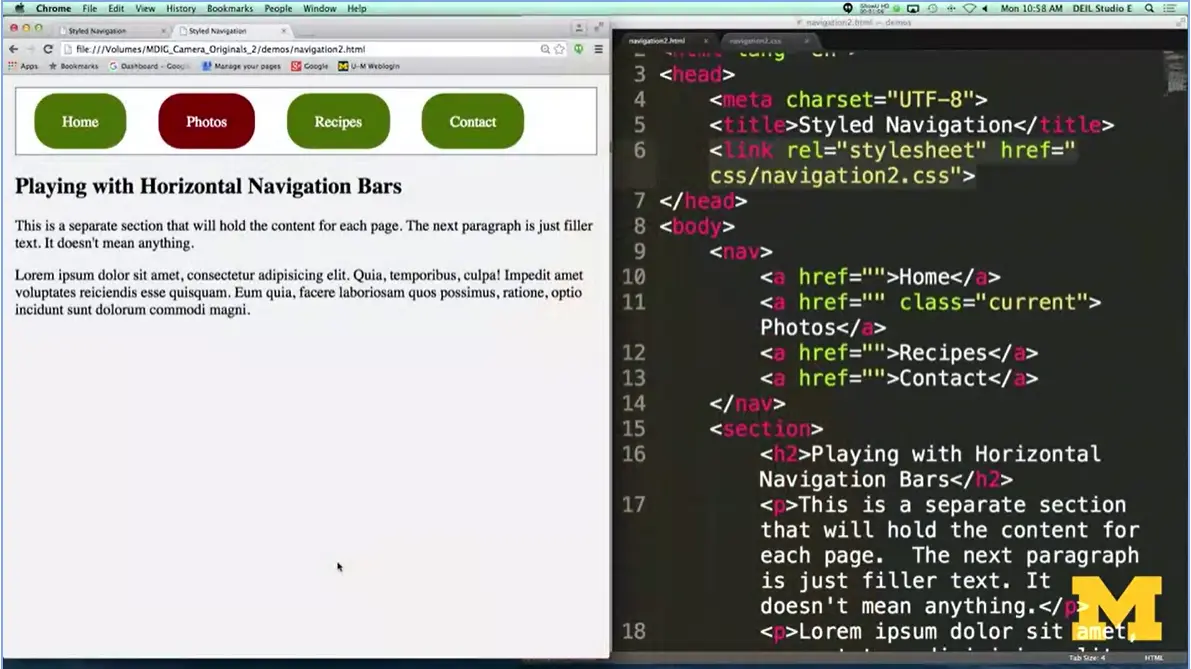Viewport: 1191px width, 669px height.
Task: Open the Tab Size selector in status bar
Action: coord(1087,658)
